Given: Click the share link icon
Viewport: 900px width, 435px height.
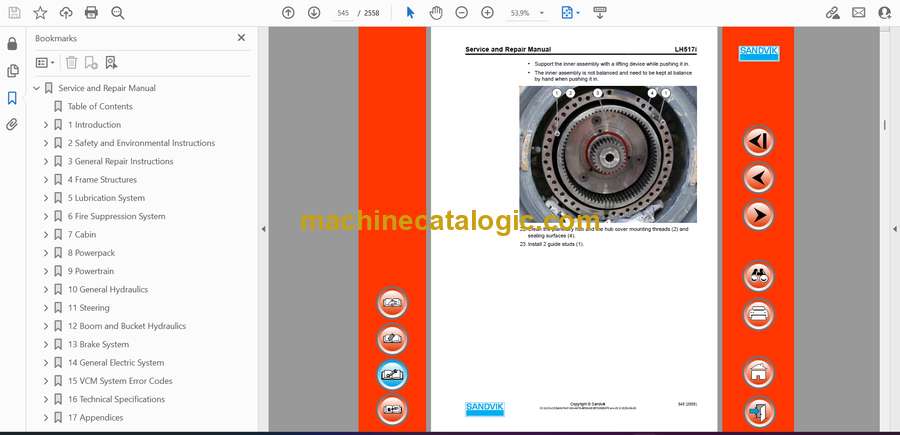Looking at the screenshot, I should [x=832, y=13].
